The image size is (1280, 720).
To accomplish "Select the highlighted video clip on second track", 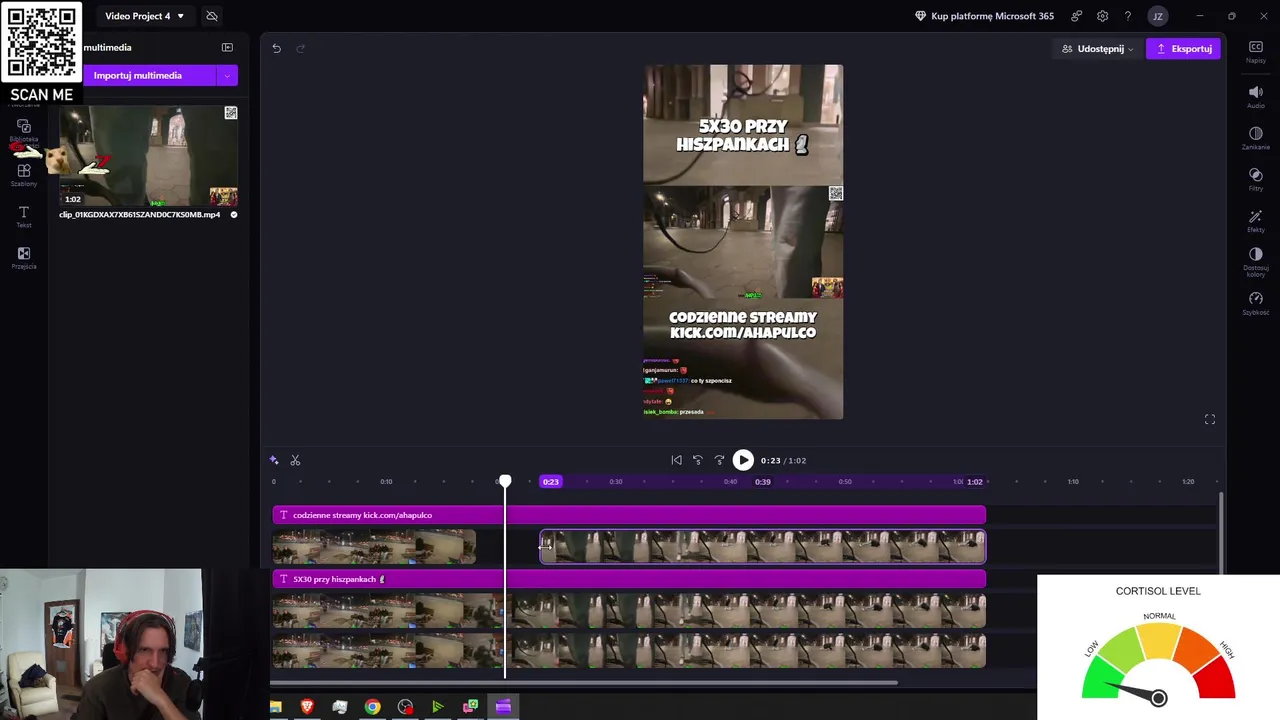I will click(x=762, y=547).
